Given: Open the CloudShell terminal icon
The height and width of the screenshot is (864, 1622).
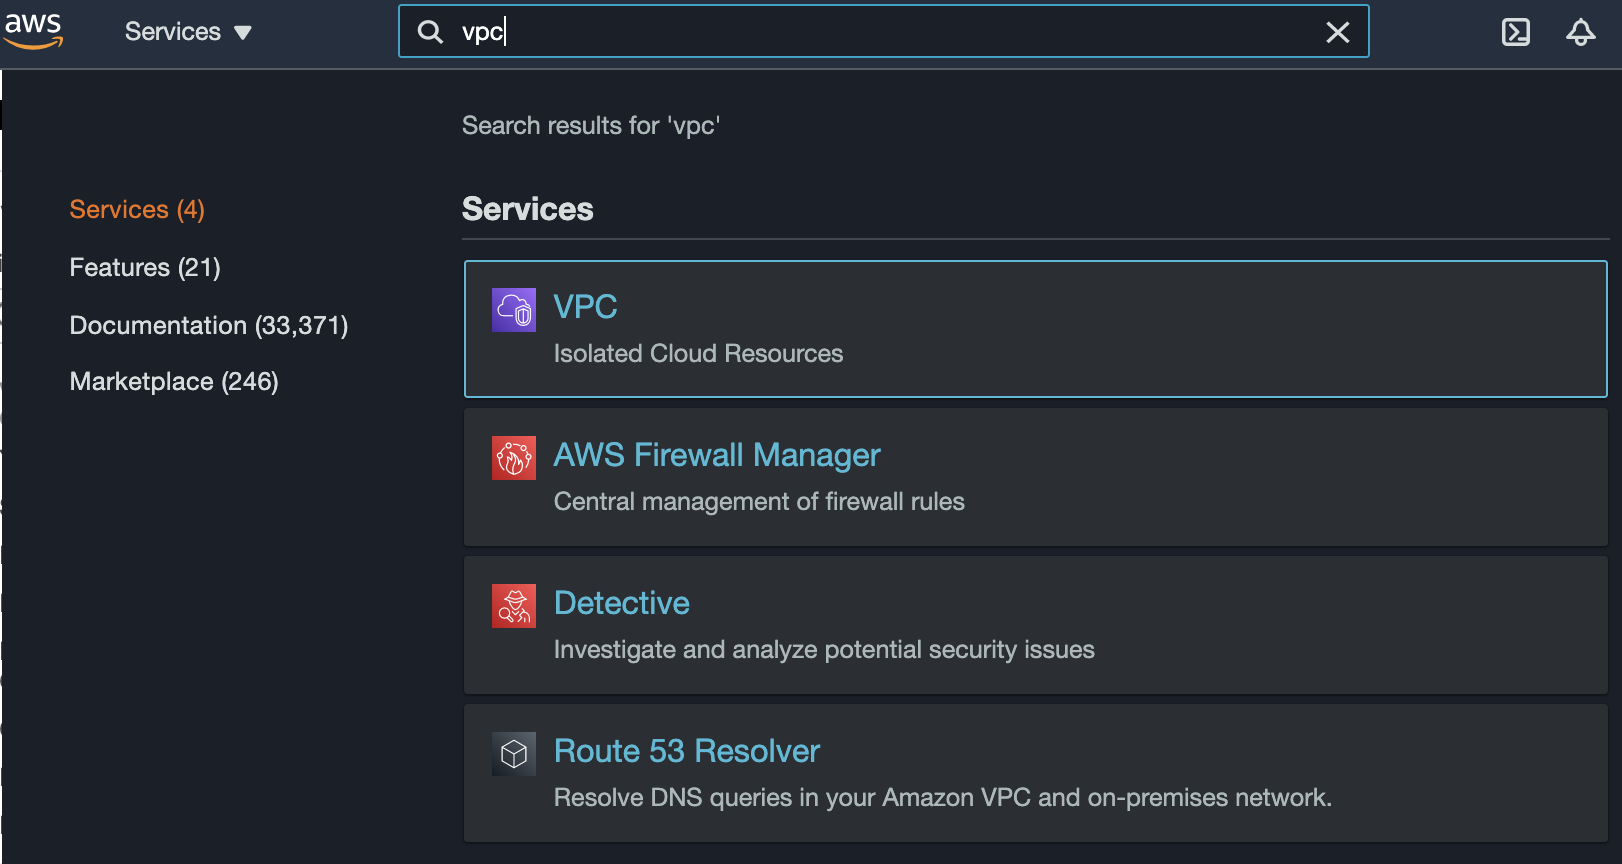Looking at the screenshot, I should coord(1515,32).
